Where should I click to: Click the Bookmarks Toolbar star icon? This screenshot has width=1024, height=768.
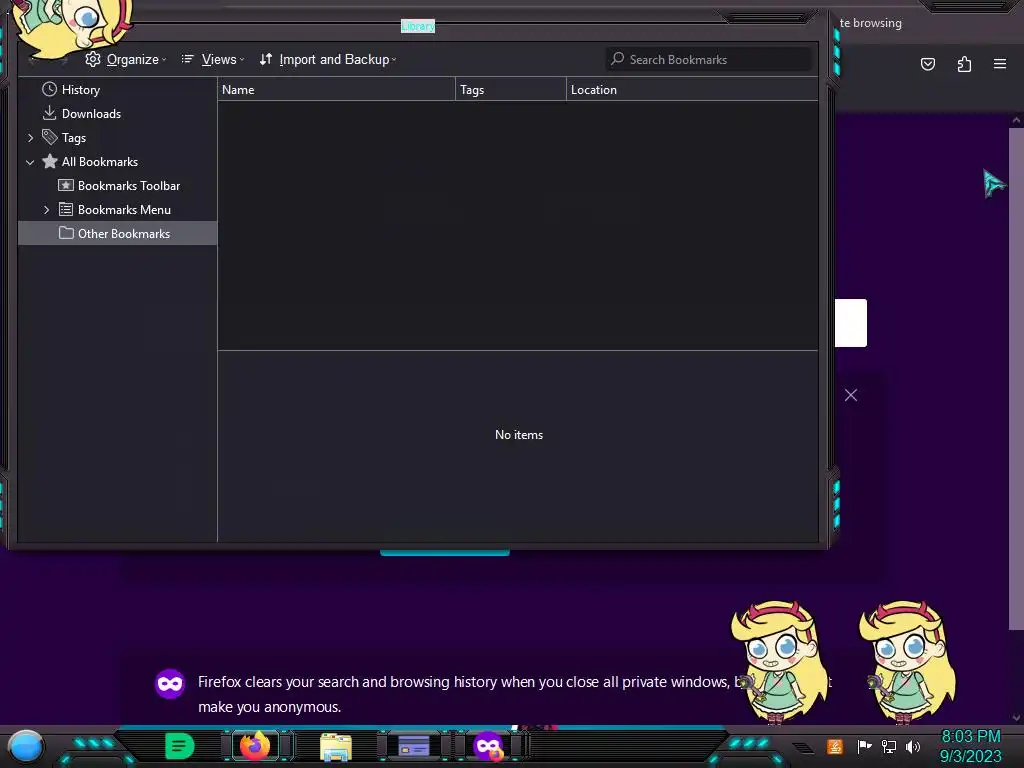coord(66,185)
